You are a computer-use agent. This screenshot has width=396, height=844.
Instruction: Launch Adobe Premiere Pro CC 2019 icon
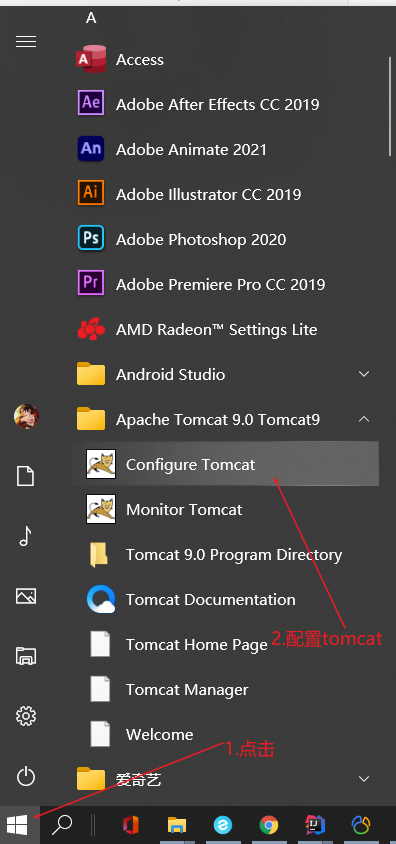click(91, 284)
